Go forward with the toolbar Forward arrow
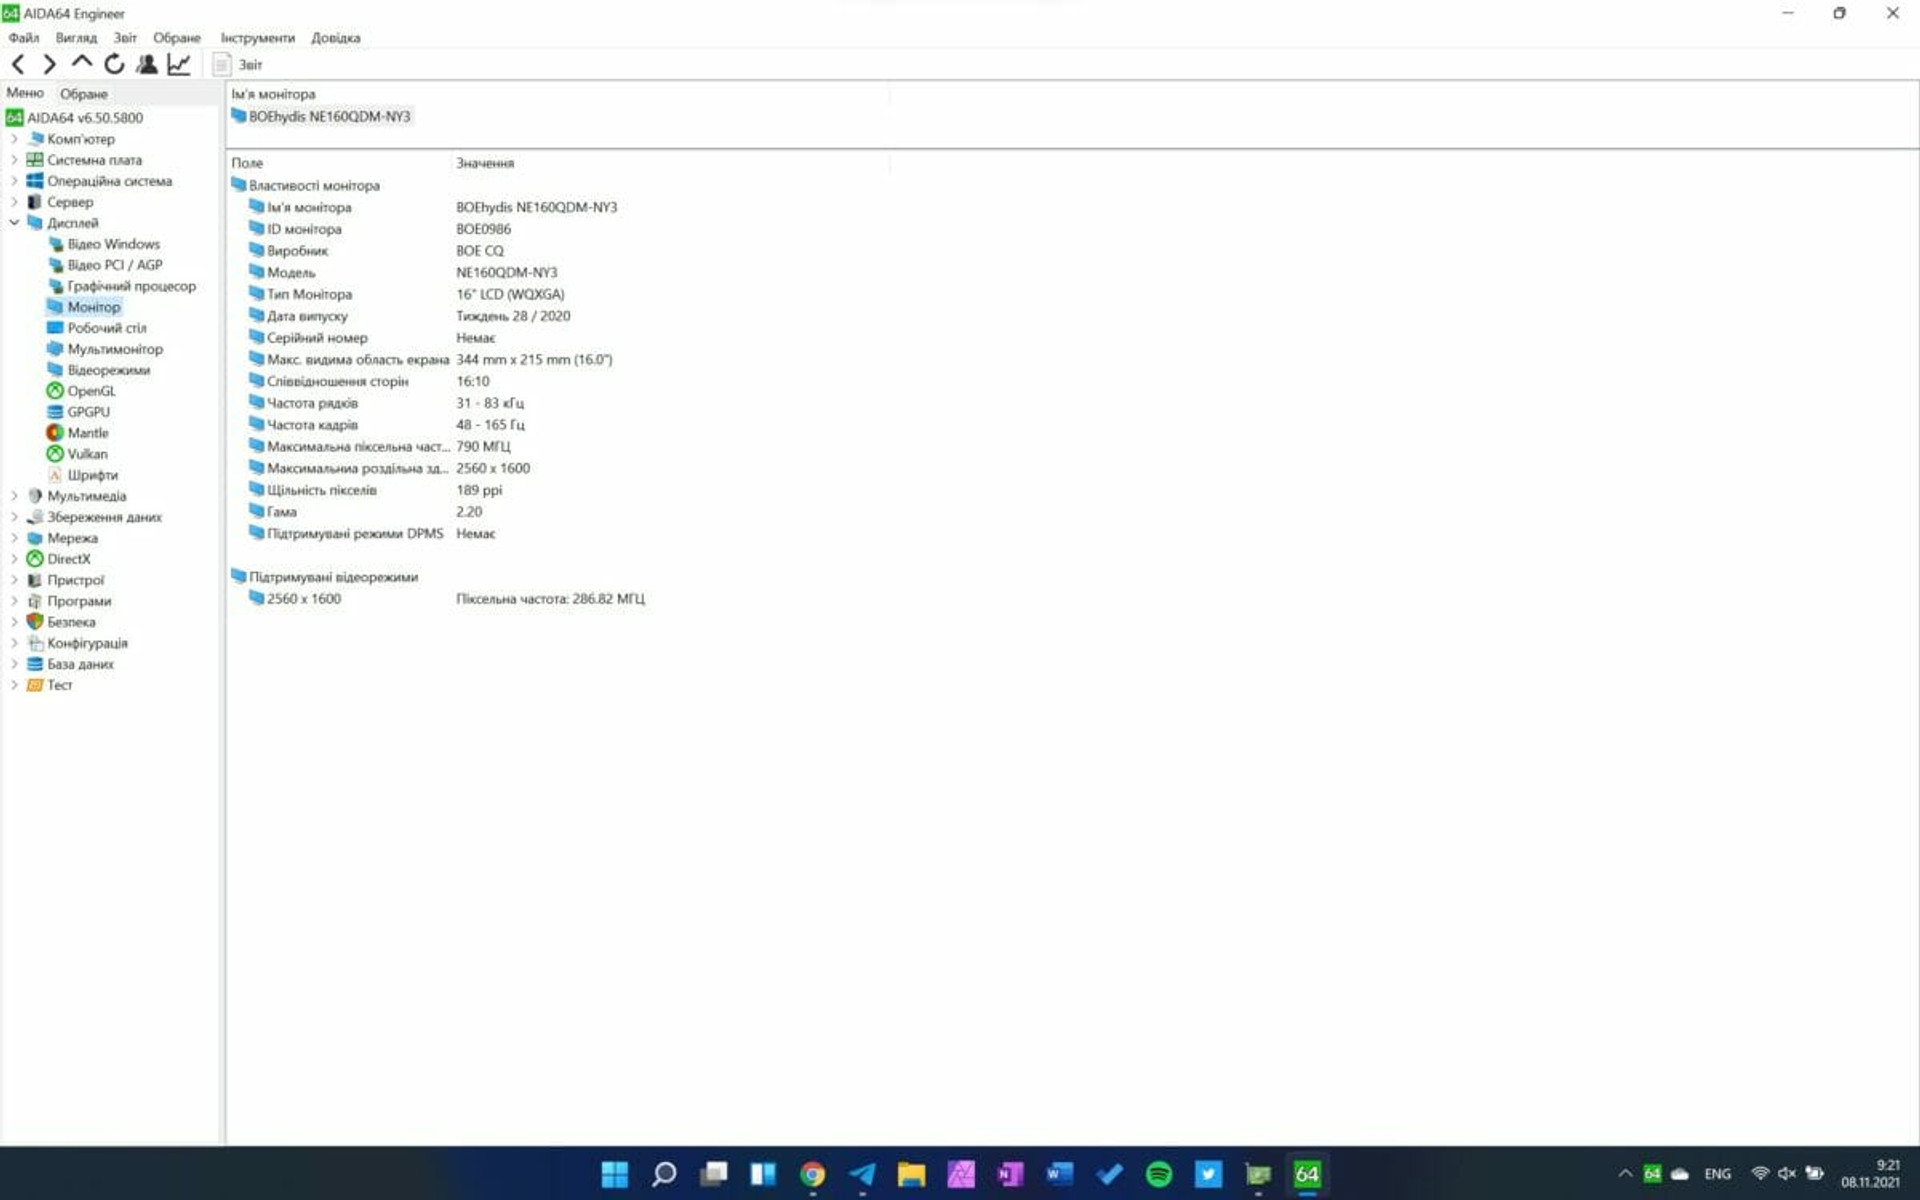 tap(49, 65)
